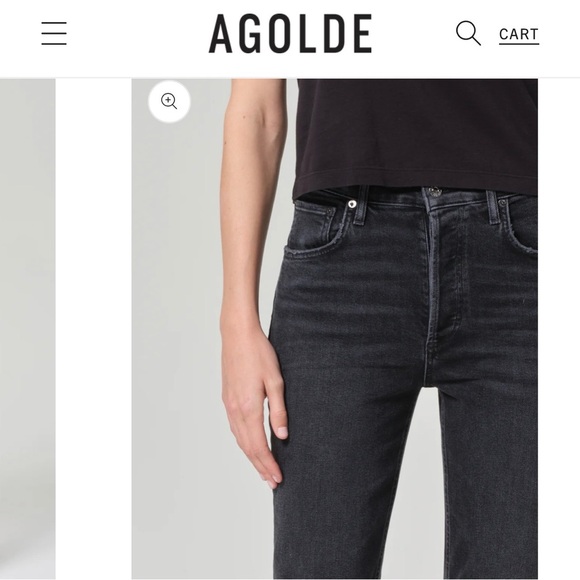Click the AGOLDE logo
580x580 pixels.
point(290,34)
